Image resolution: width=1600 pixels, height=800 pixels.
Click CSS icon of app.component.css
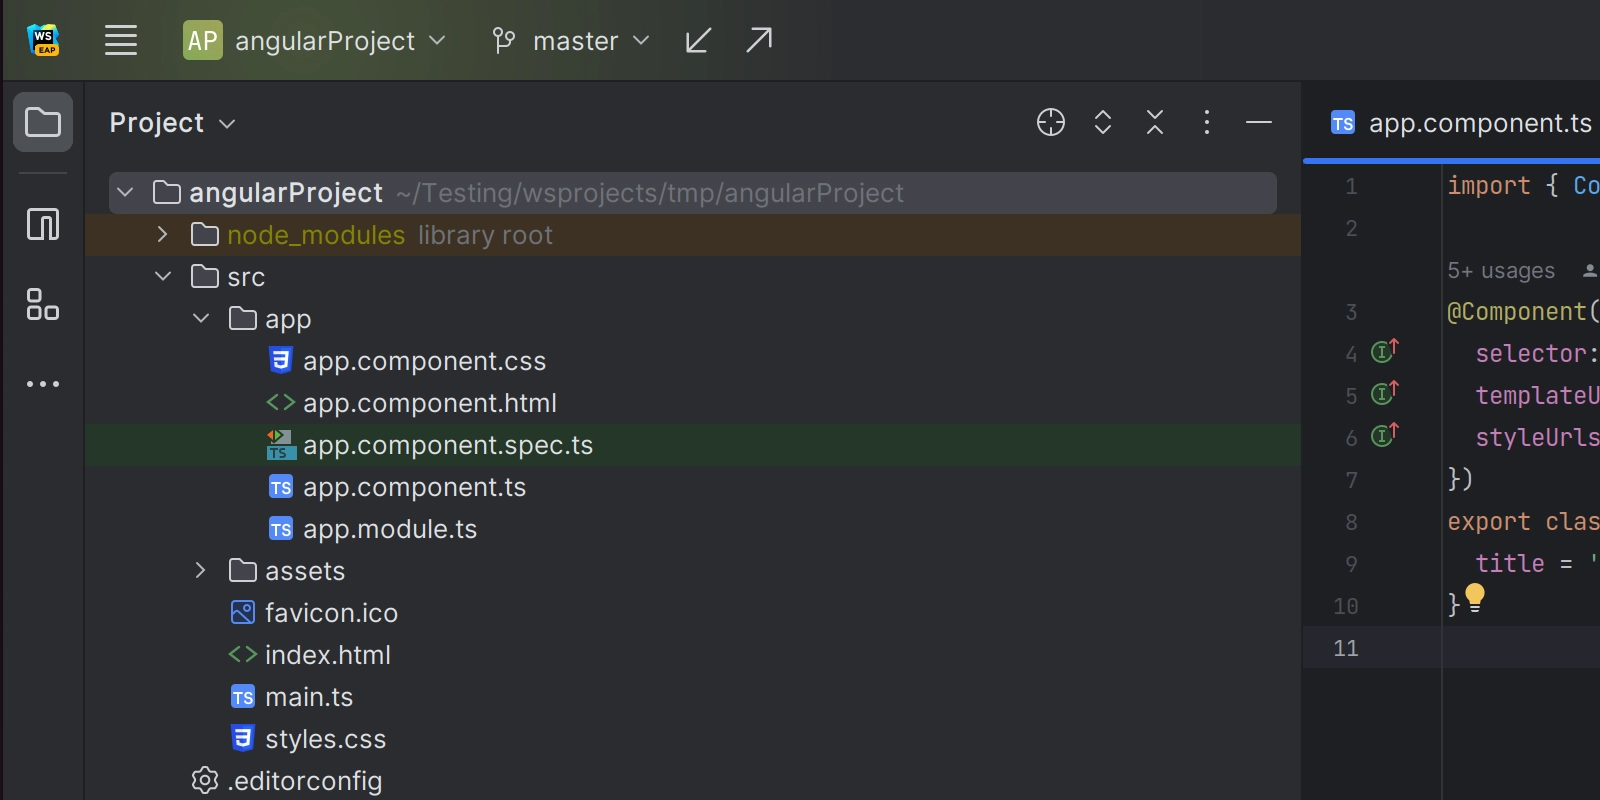click(x=281, y=360)
